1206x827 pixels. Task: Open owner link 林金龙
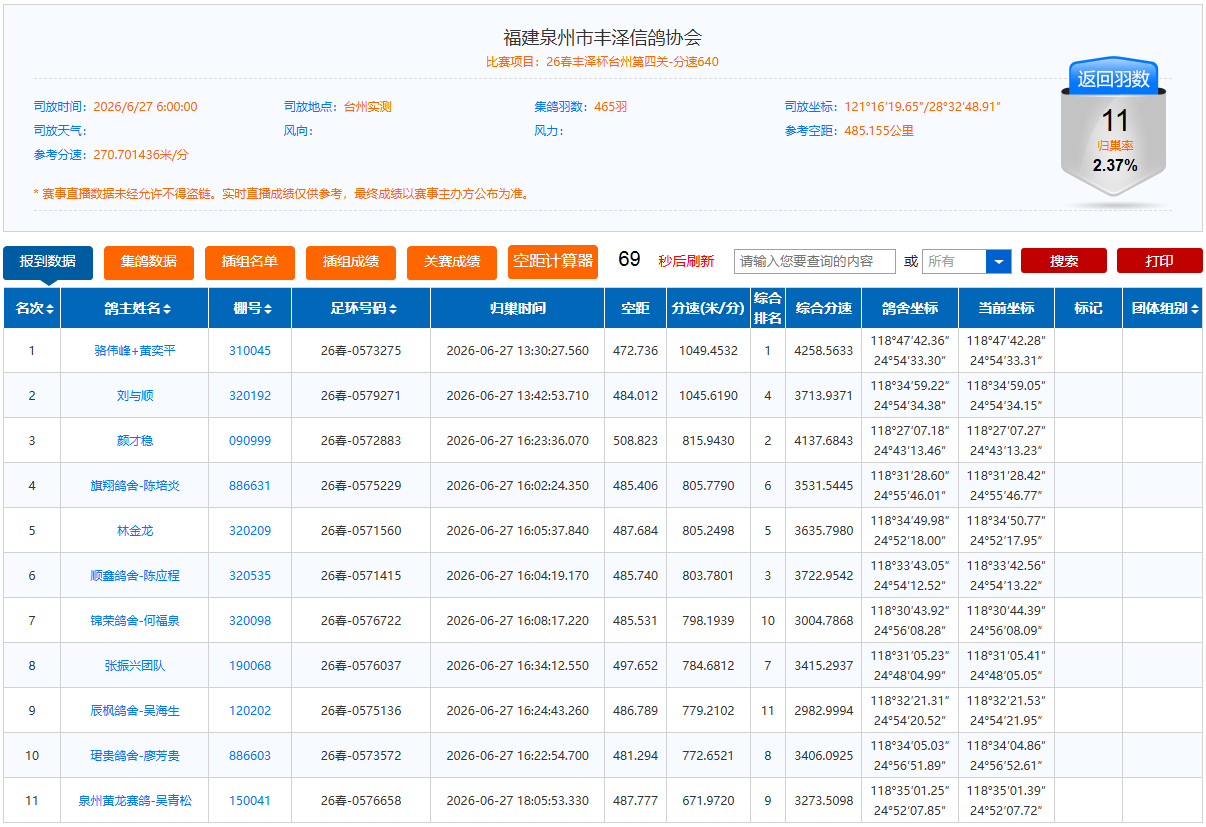tap(135, 531)
